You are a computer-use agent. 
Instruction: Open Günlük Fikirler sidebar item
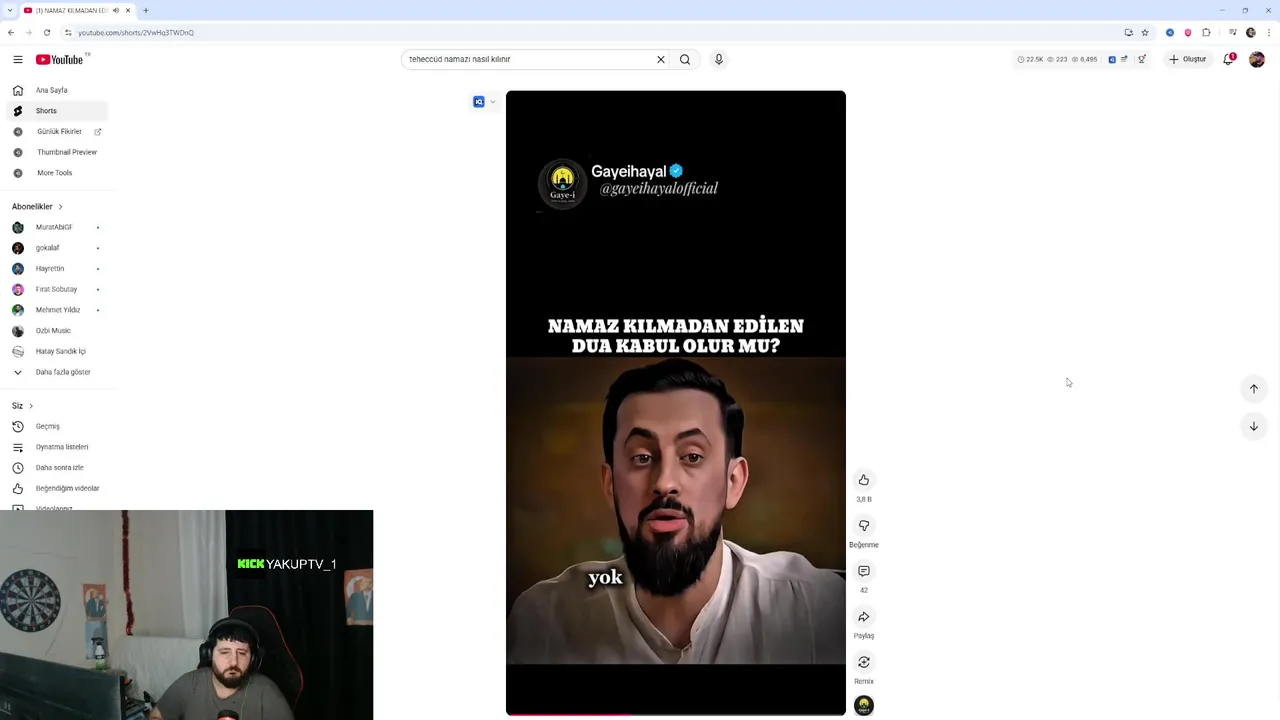[56, 131]
